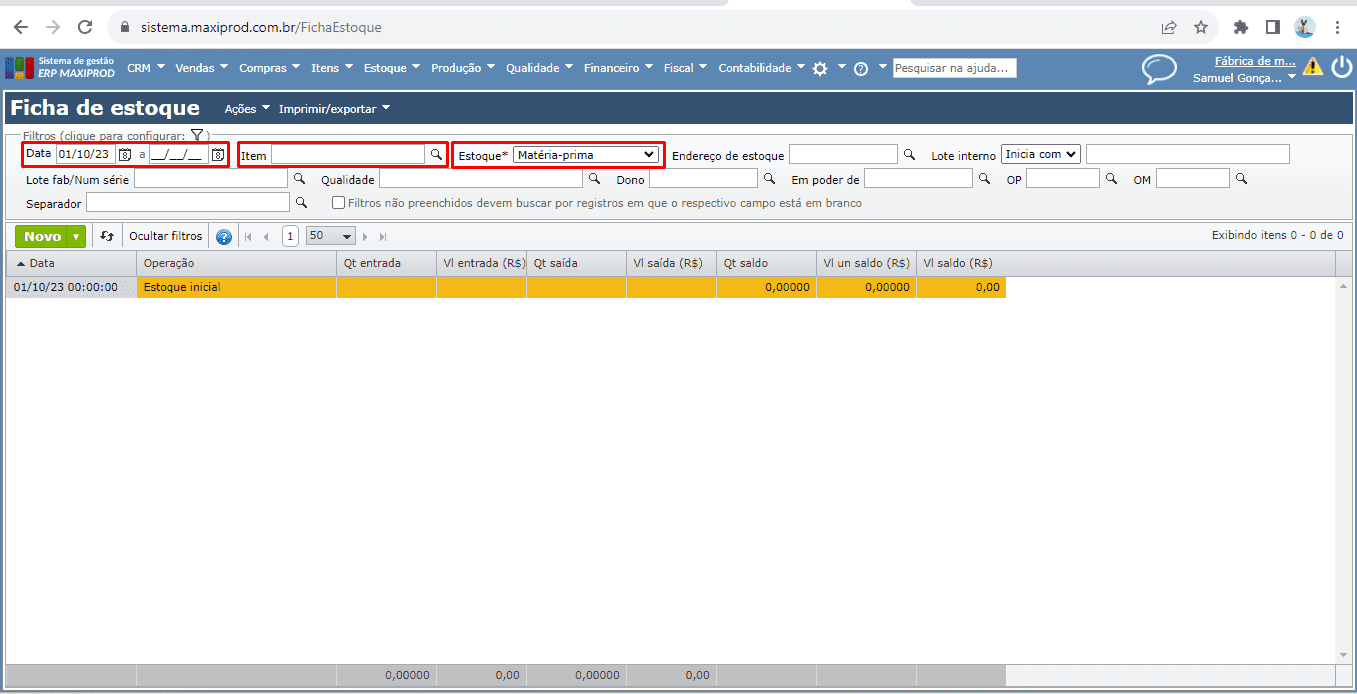Click the Qualidade search magnifier

pyautogui.click(x=594, y=179)
